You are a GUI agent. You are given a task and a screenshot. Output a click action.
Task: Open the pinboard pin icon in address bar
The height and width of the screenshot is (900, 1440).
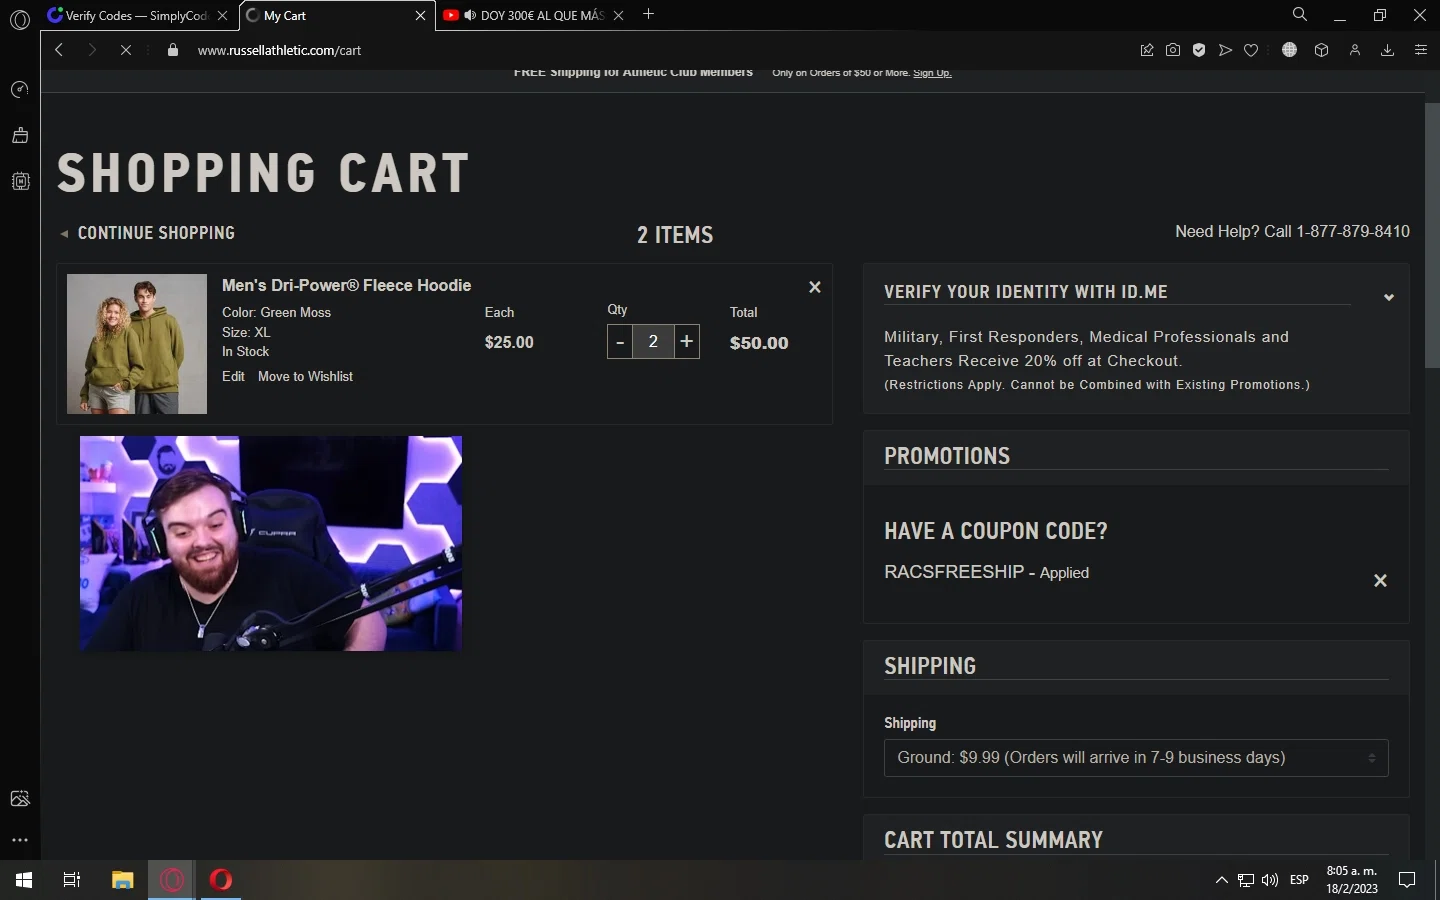point(1147,50)
